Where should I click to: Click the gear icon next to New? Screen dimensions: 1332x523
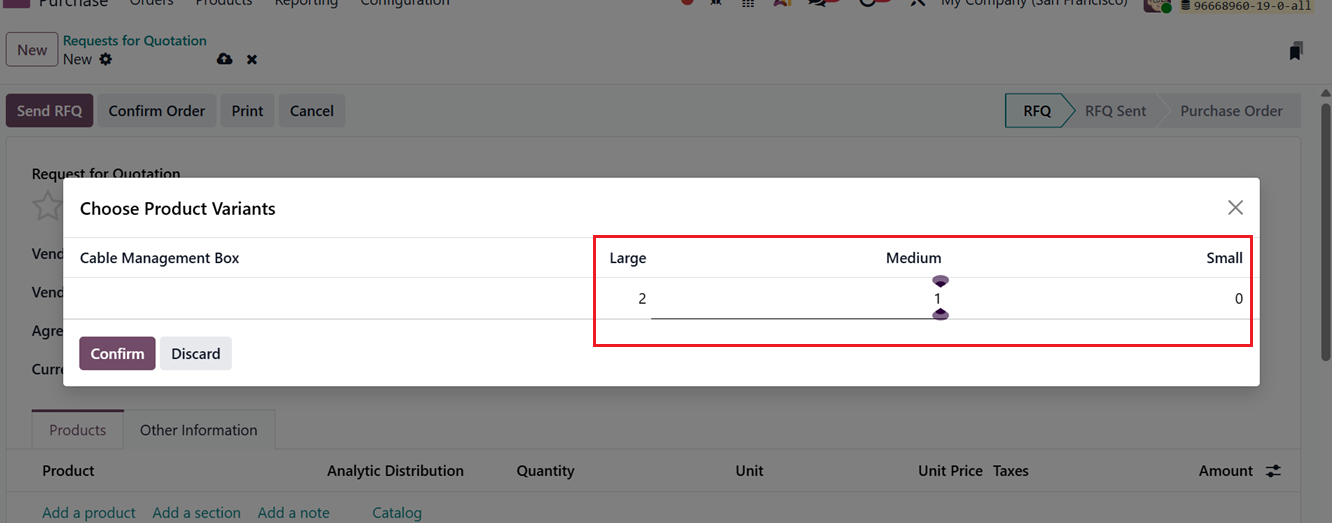click(106, 60)
